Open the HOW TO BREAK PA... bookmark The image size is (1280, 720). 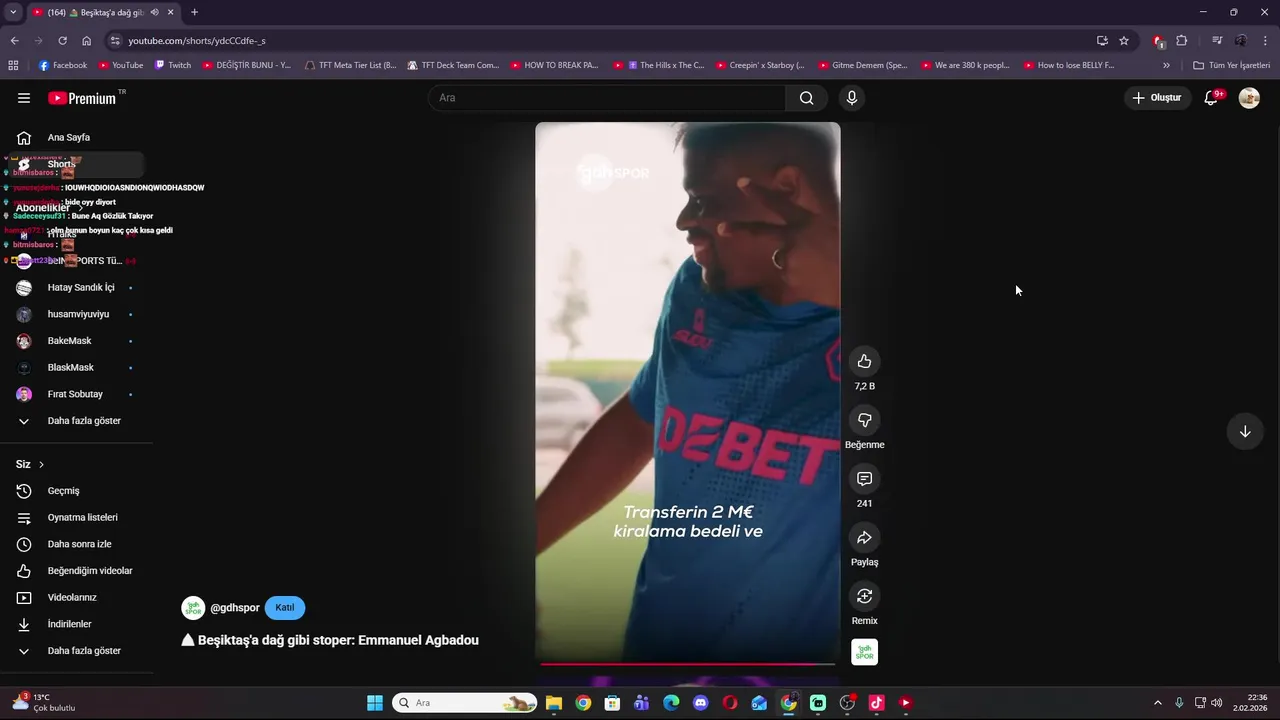pos(555,65)
